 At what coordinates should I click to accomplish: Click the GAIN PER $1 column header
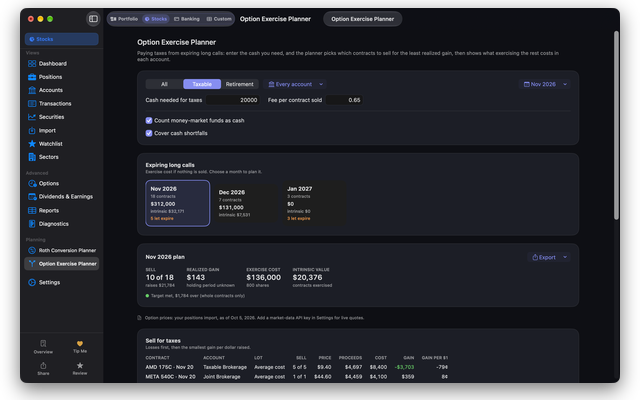point(435,358)
